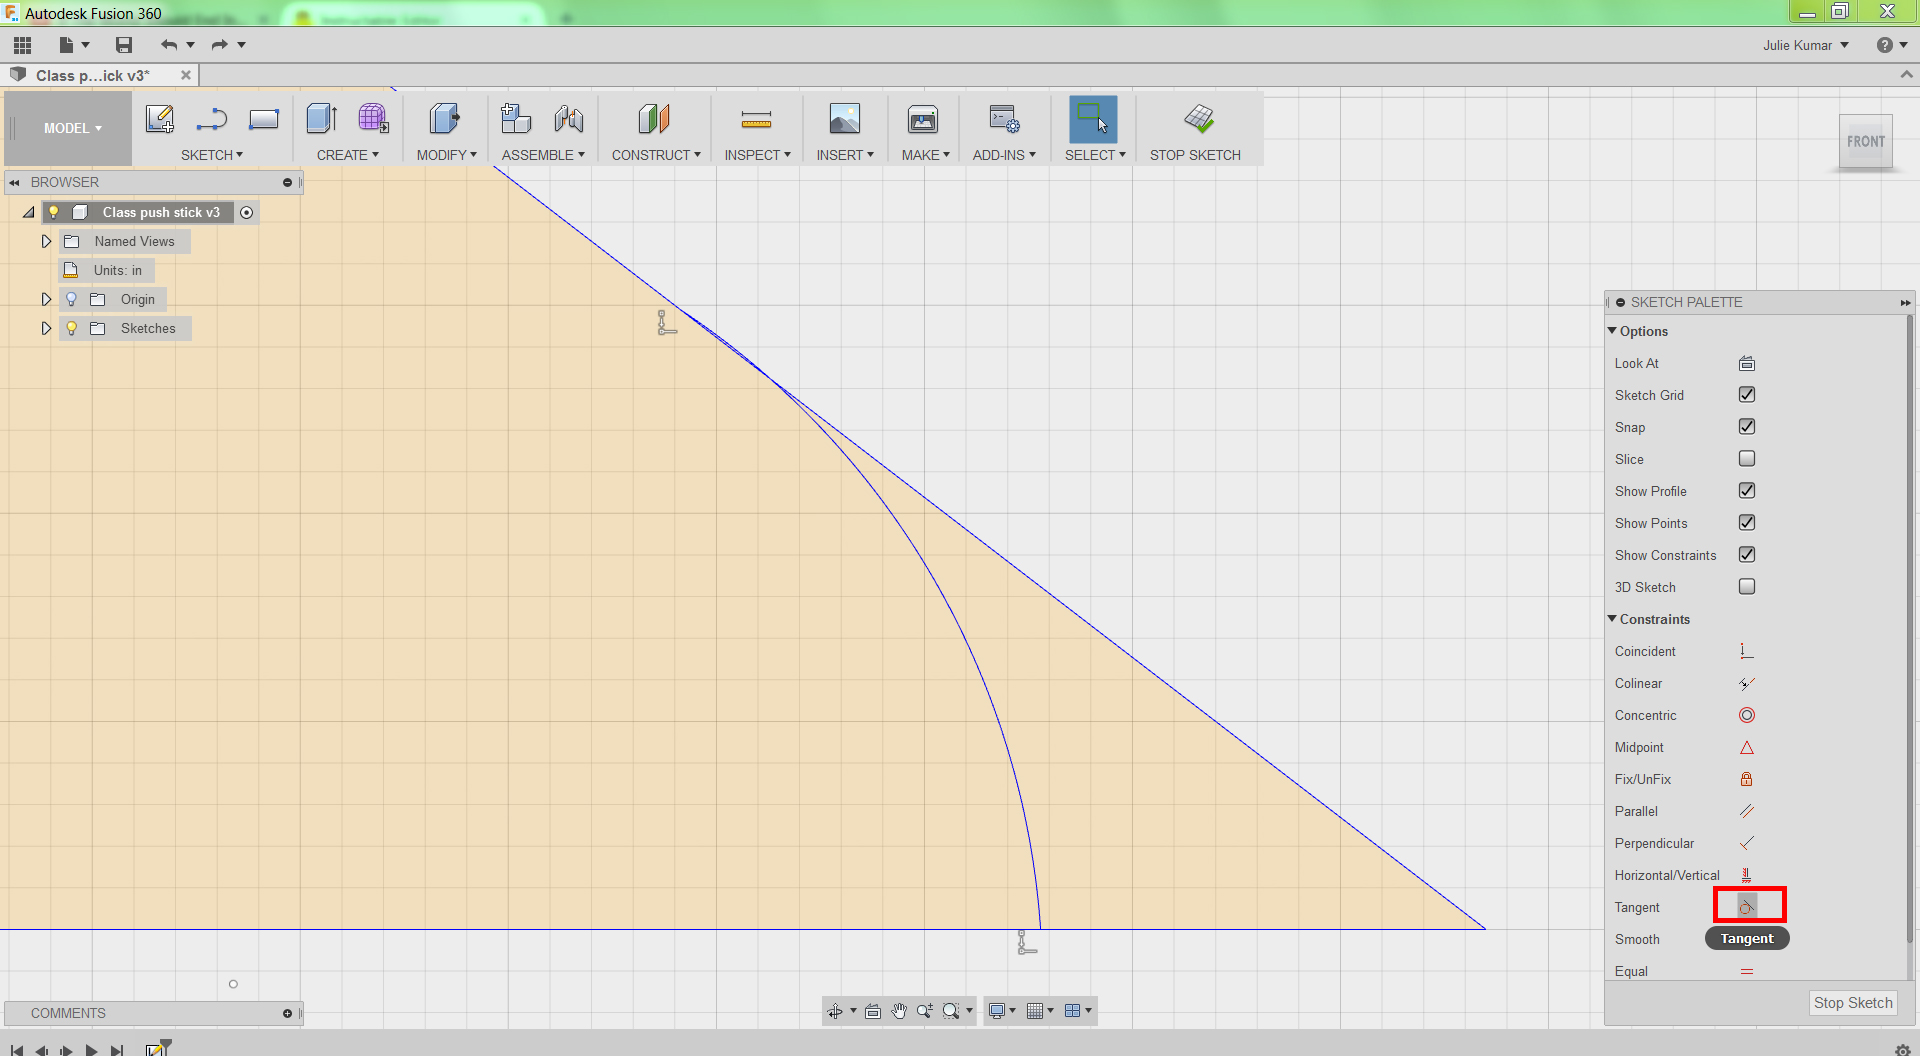Screen dimensions: 1920x1056
Task: Expand the Sketches tree node
Action: [x=46, y=328]
